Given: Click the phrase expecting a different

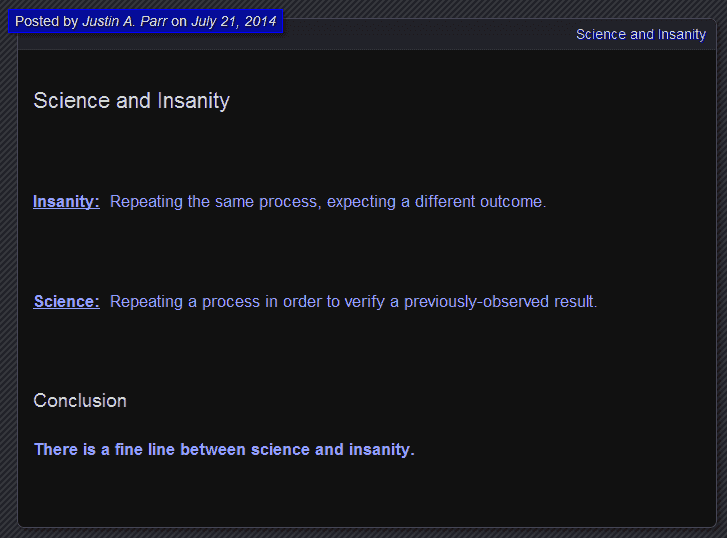Looking at the screenshot, I should click(x=401, y=202).
